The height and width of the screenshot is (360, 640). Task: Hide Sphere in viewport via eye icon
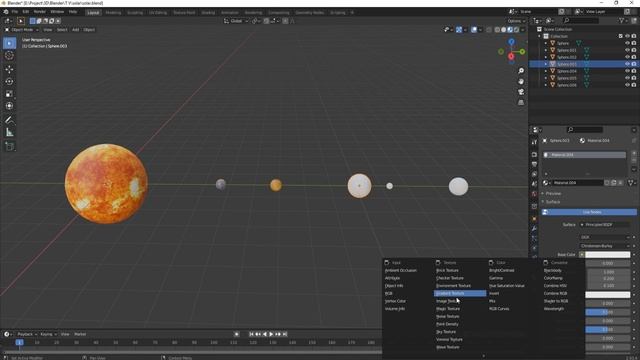point(627,43)
